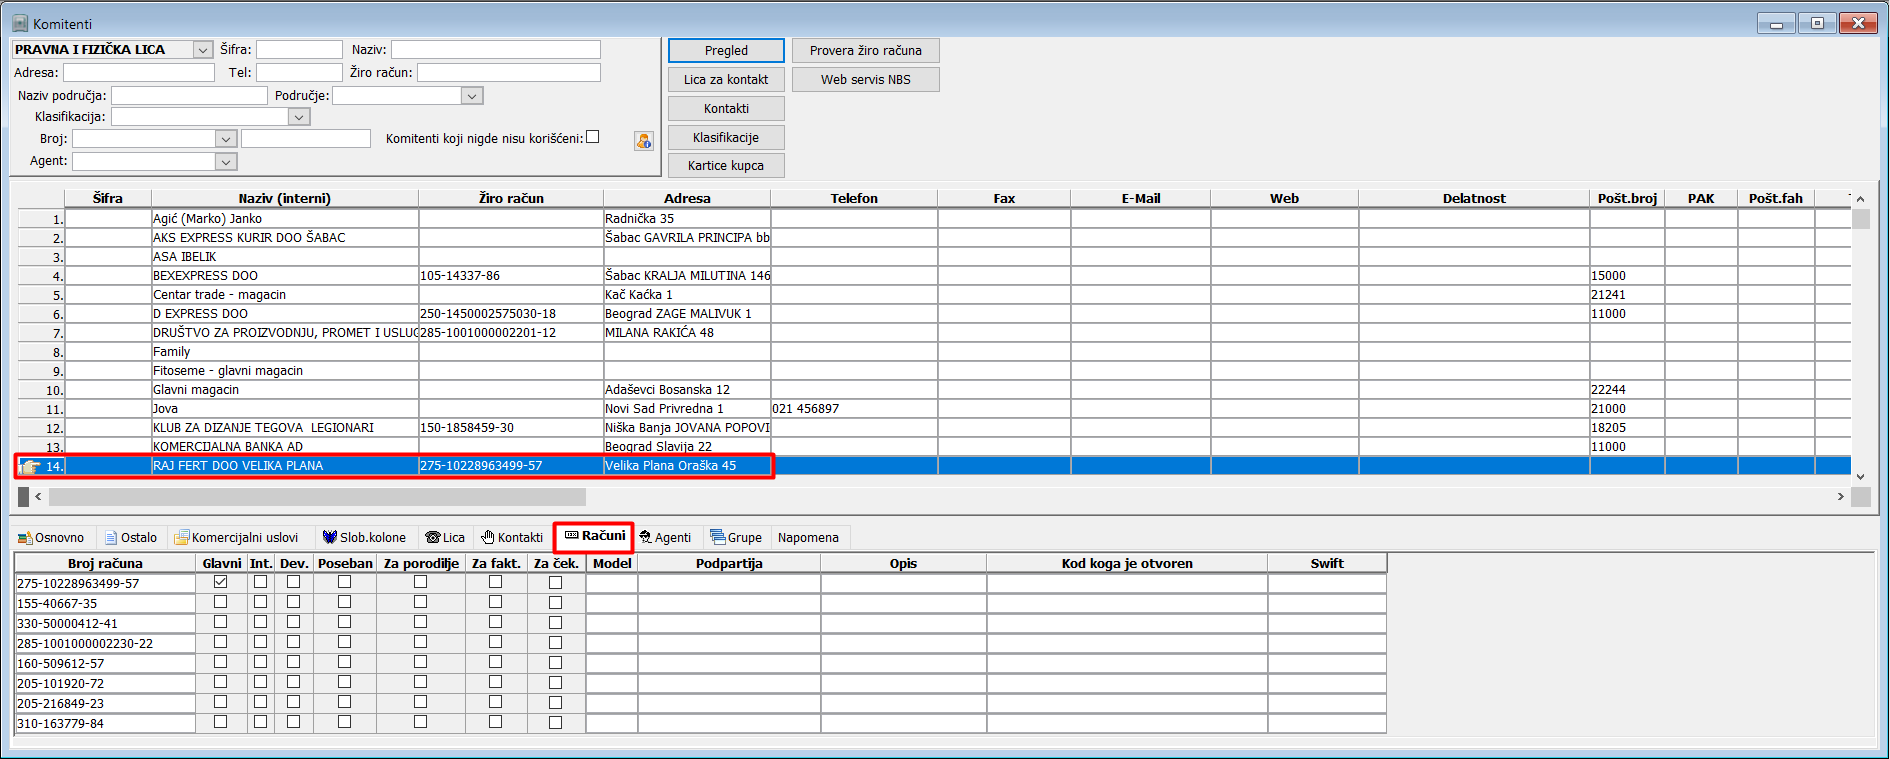Click the 'Web servis NBS' button
This screenshot has height=759, width=1890.
[x=866, y=80]
